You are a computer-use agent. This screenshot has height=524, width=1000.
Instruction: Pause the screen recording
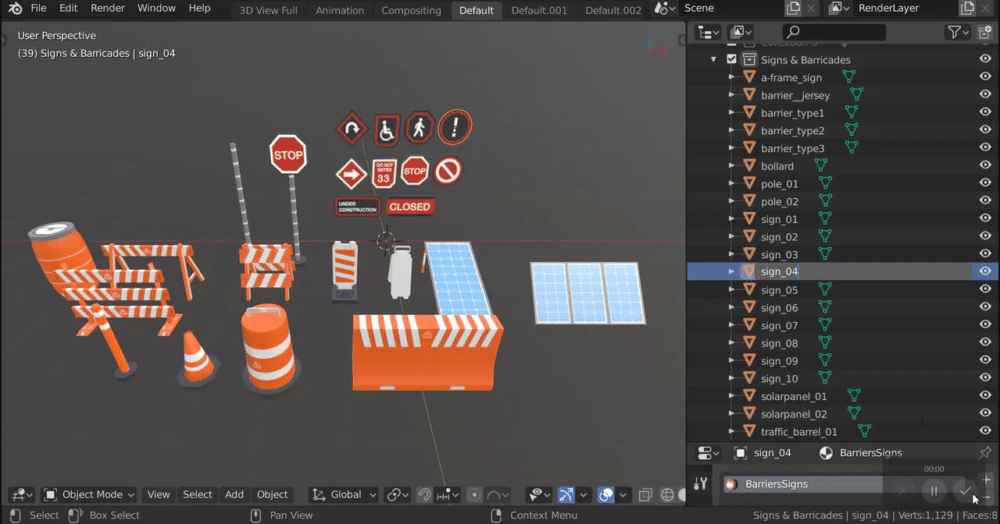934,490
